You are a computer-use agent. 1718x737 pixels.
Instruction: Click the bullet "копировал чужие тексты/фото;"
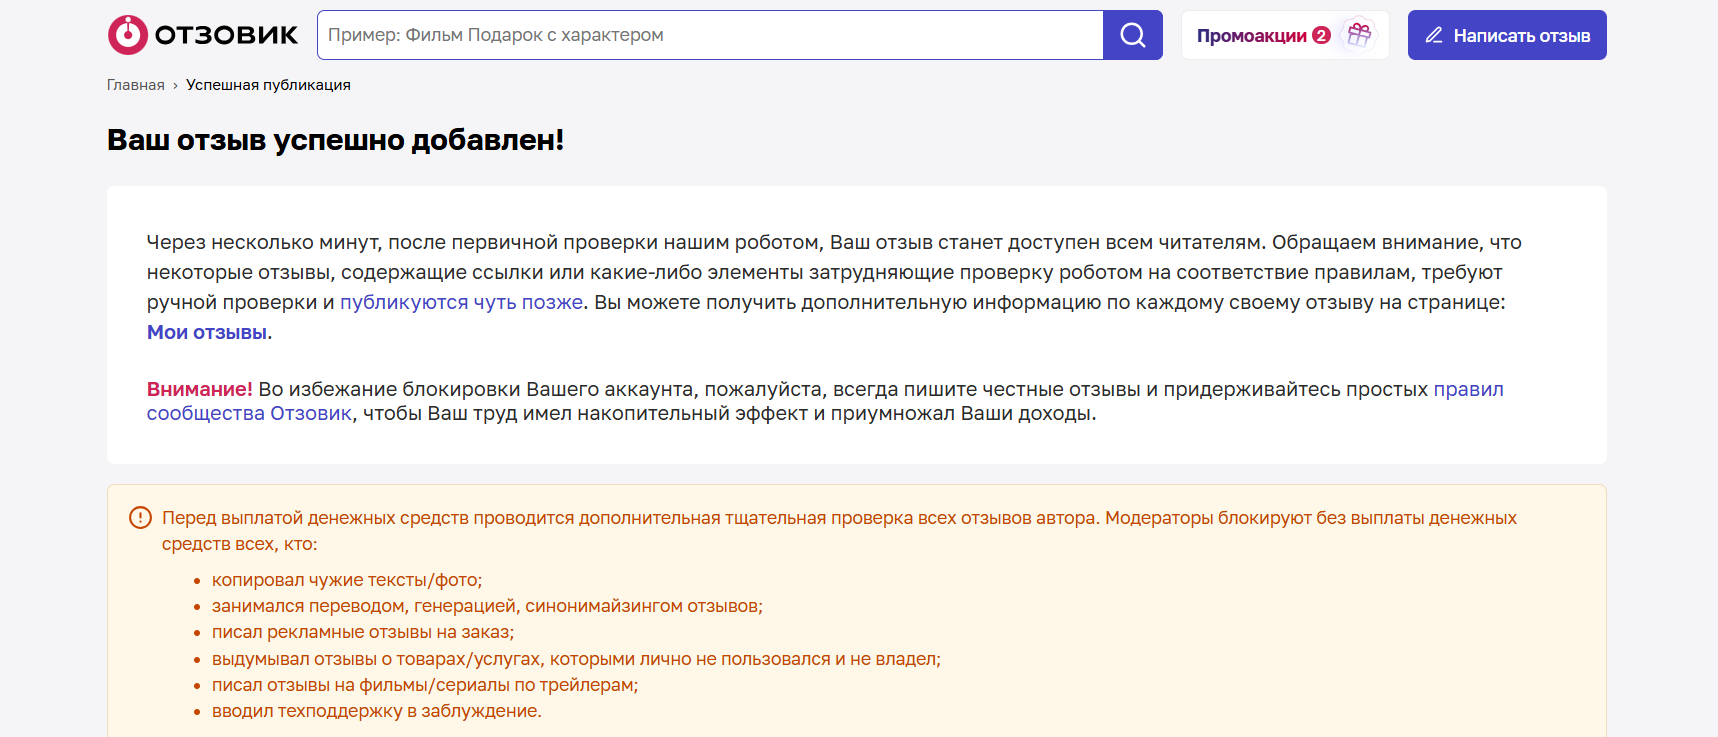(347, 580)
